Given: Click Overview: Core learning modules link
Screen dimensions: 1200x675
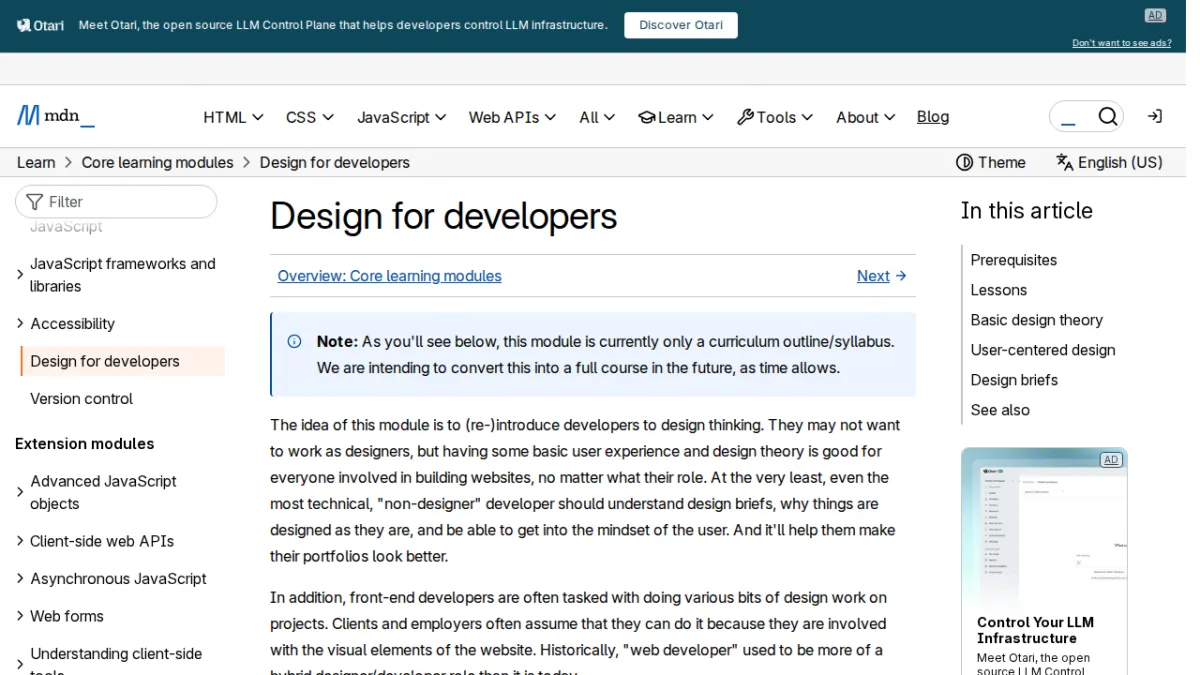Looking at the screenshot, I should [x=389, y=276].
